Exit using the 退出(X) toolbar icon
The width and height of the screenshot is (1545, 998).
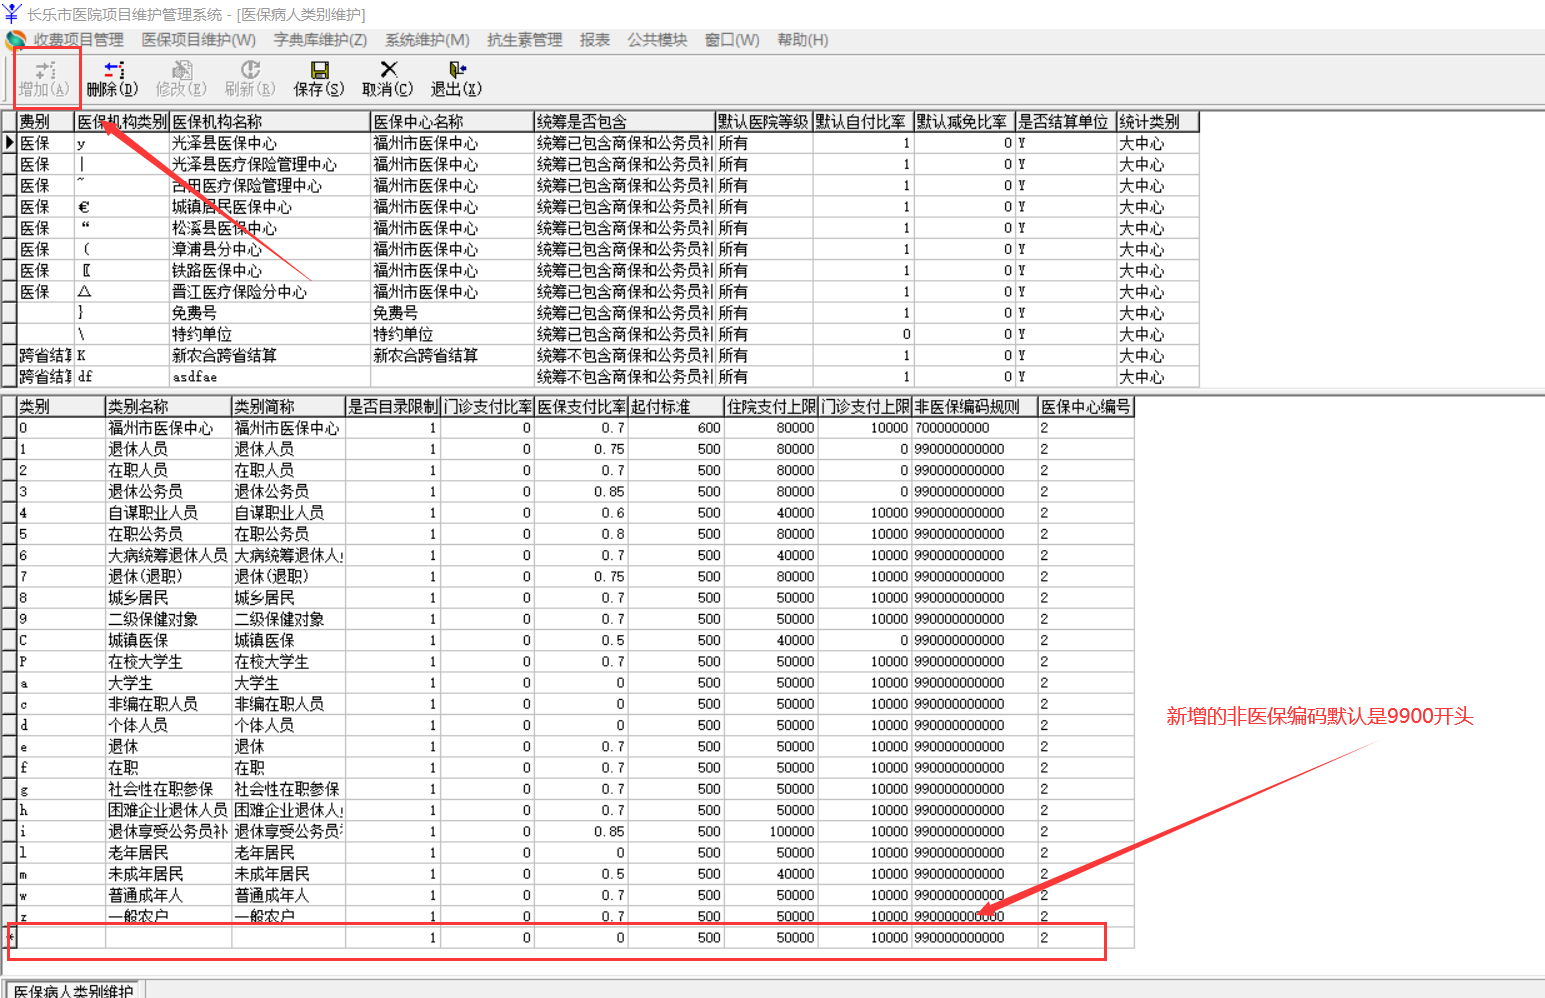457,79
